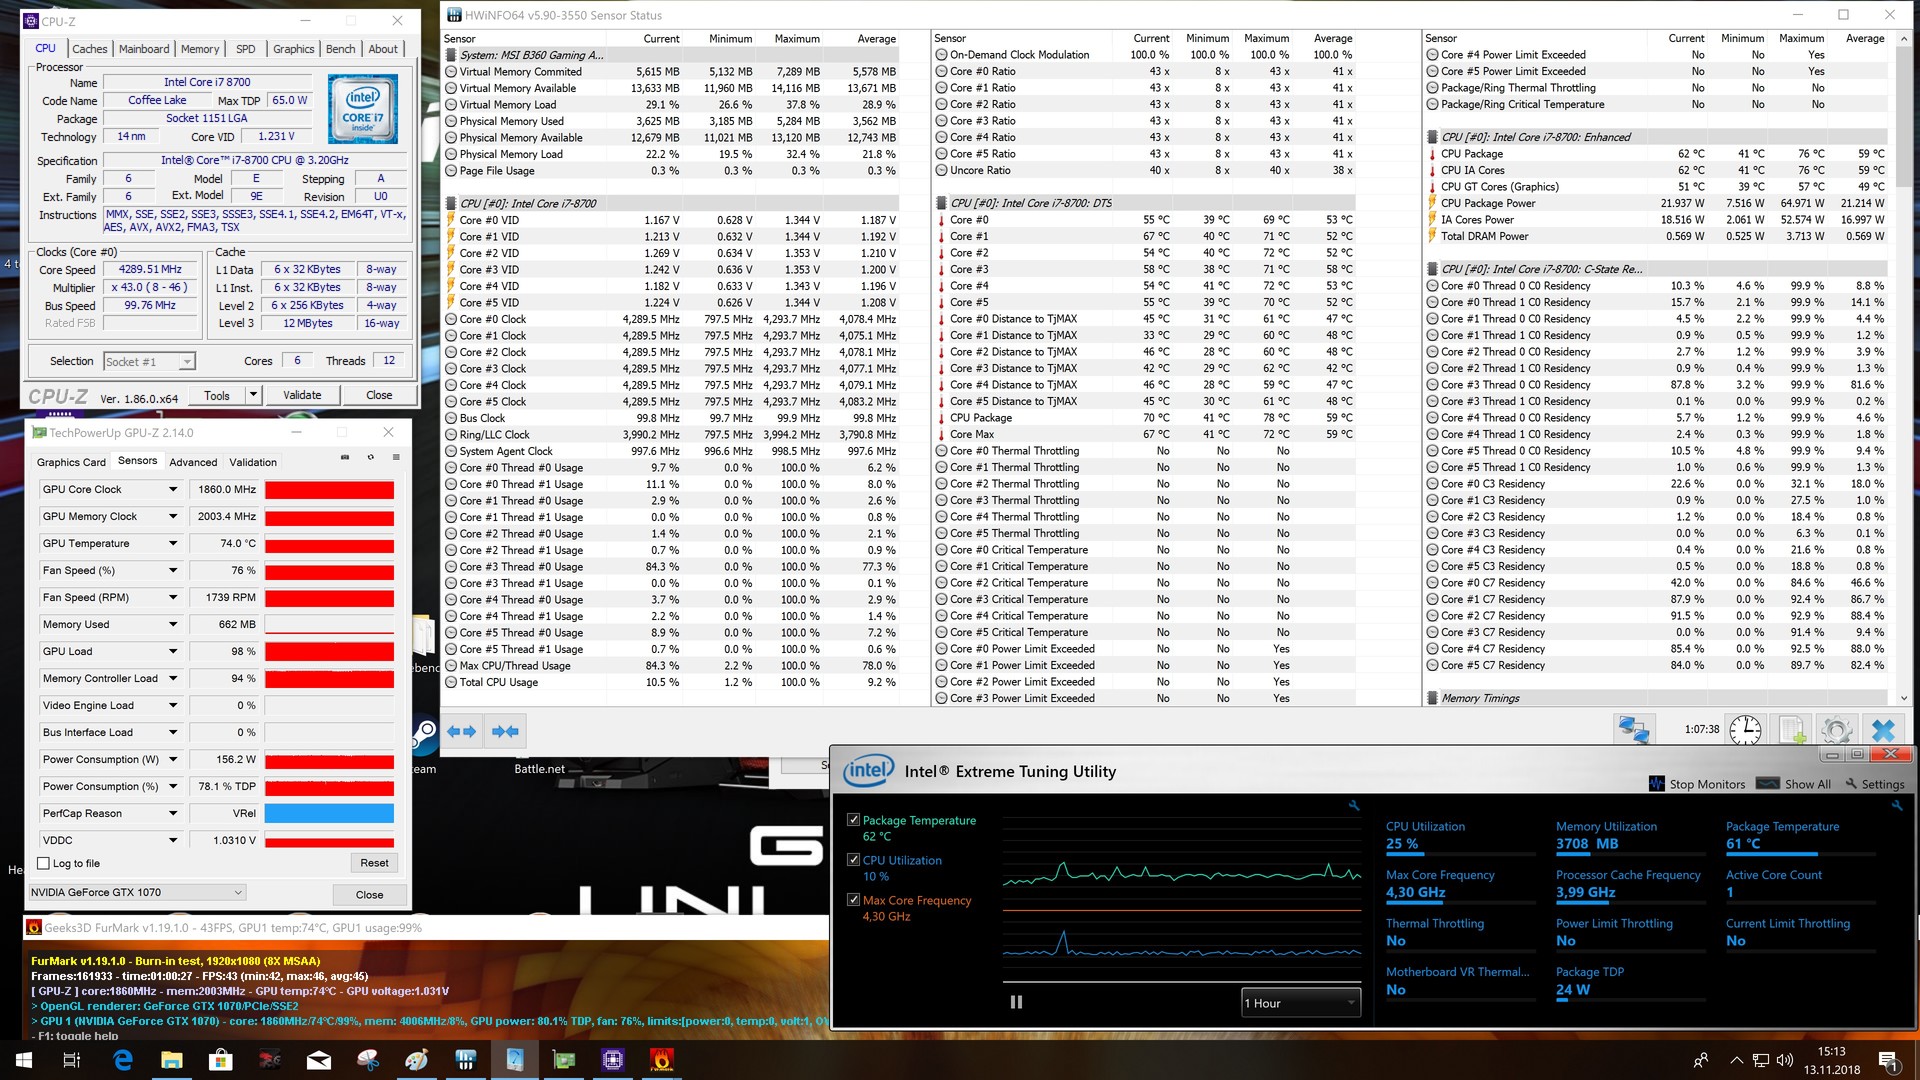Viewport: 1920px width, 1080px height.
Task: Open HWiNFO sensor settings gear icon
Action: tap(1837, 730)
